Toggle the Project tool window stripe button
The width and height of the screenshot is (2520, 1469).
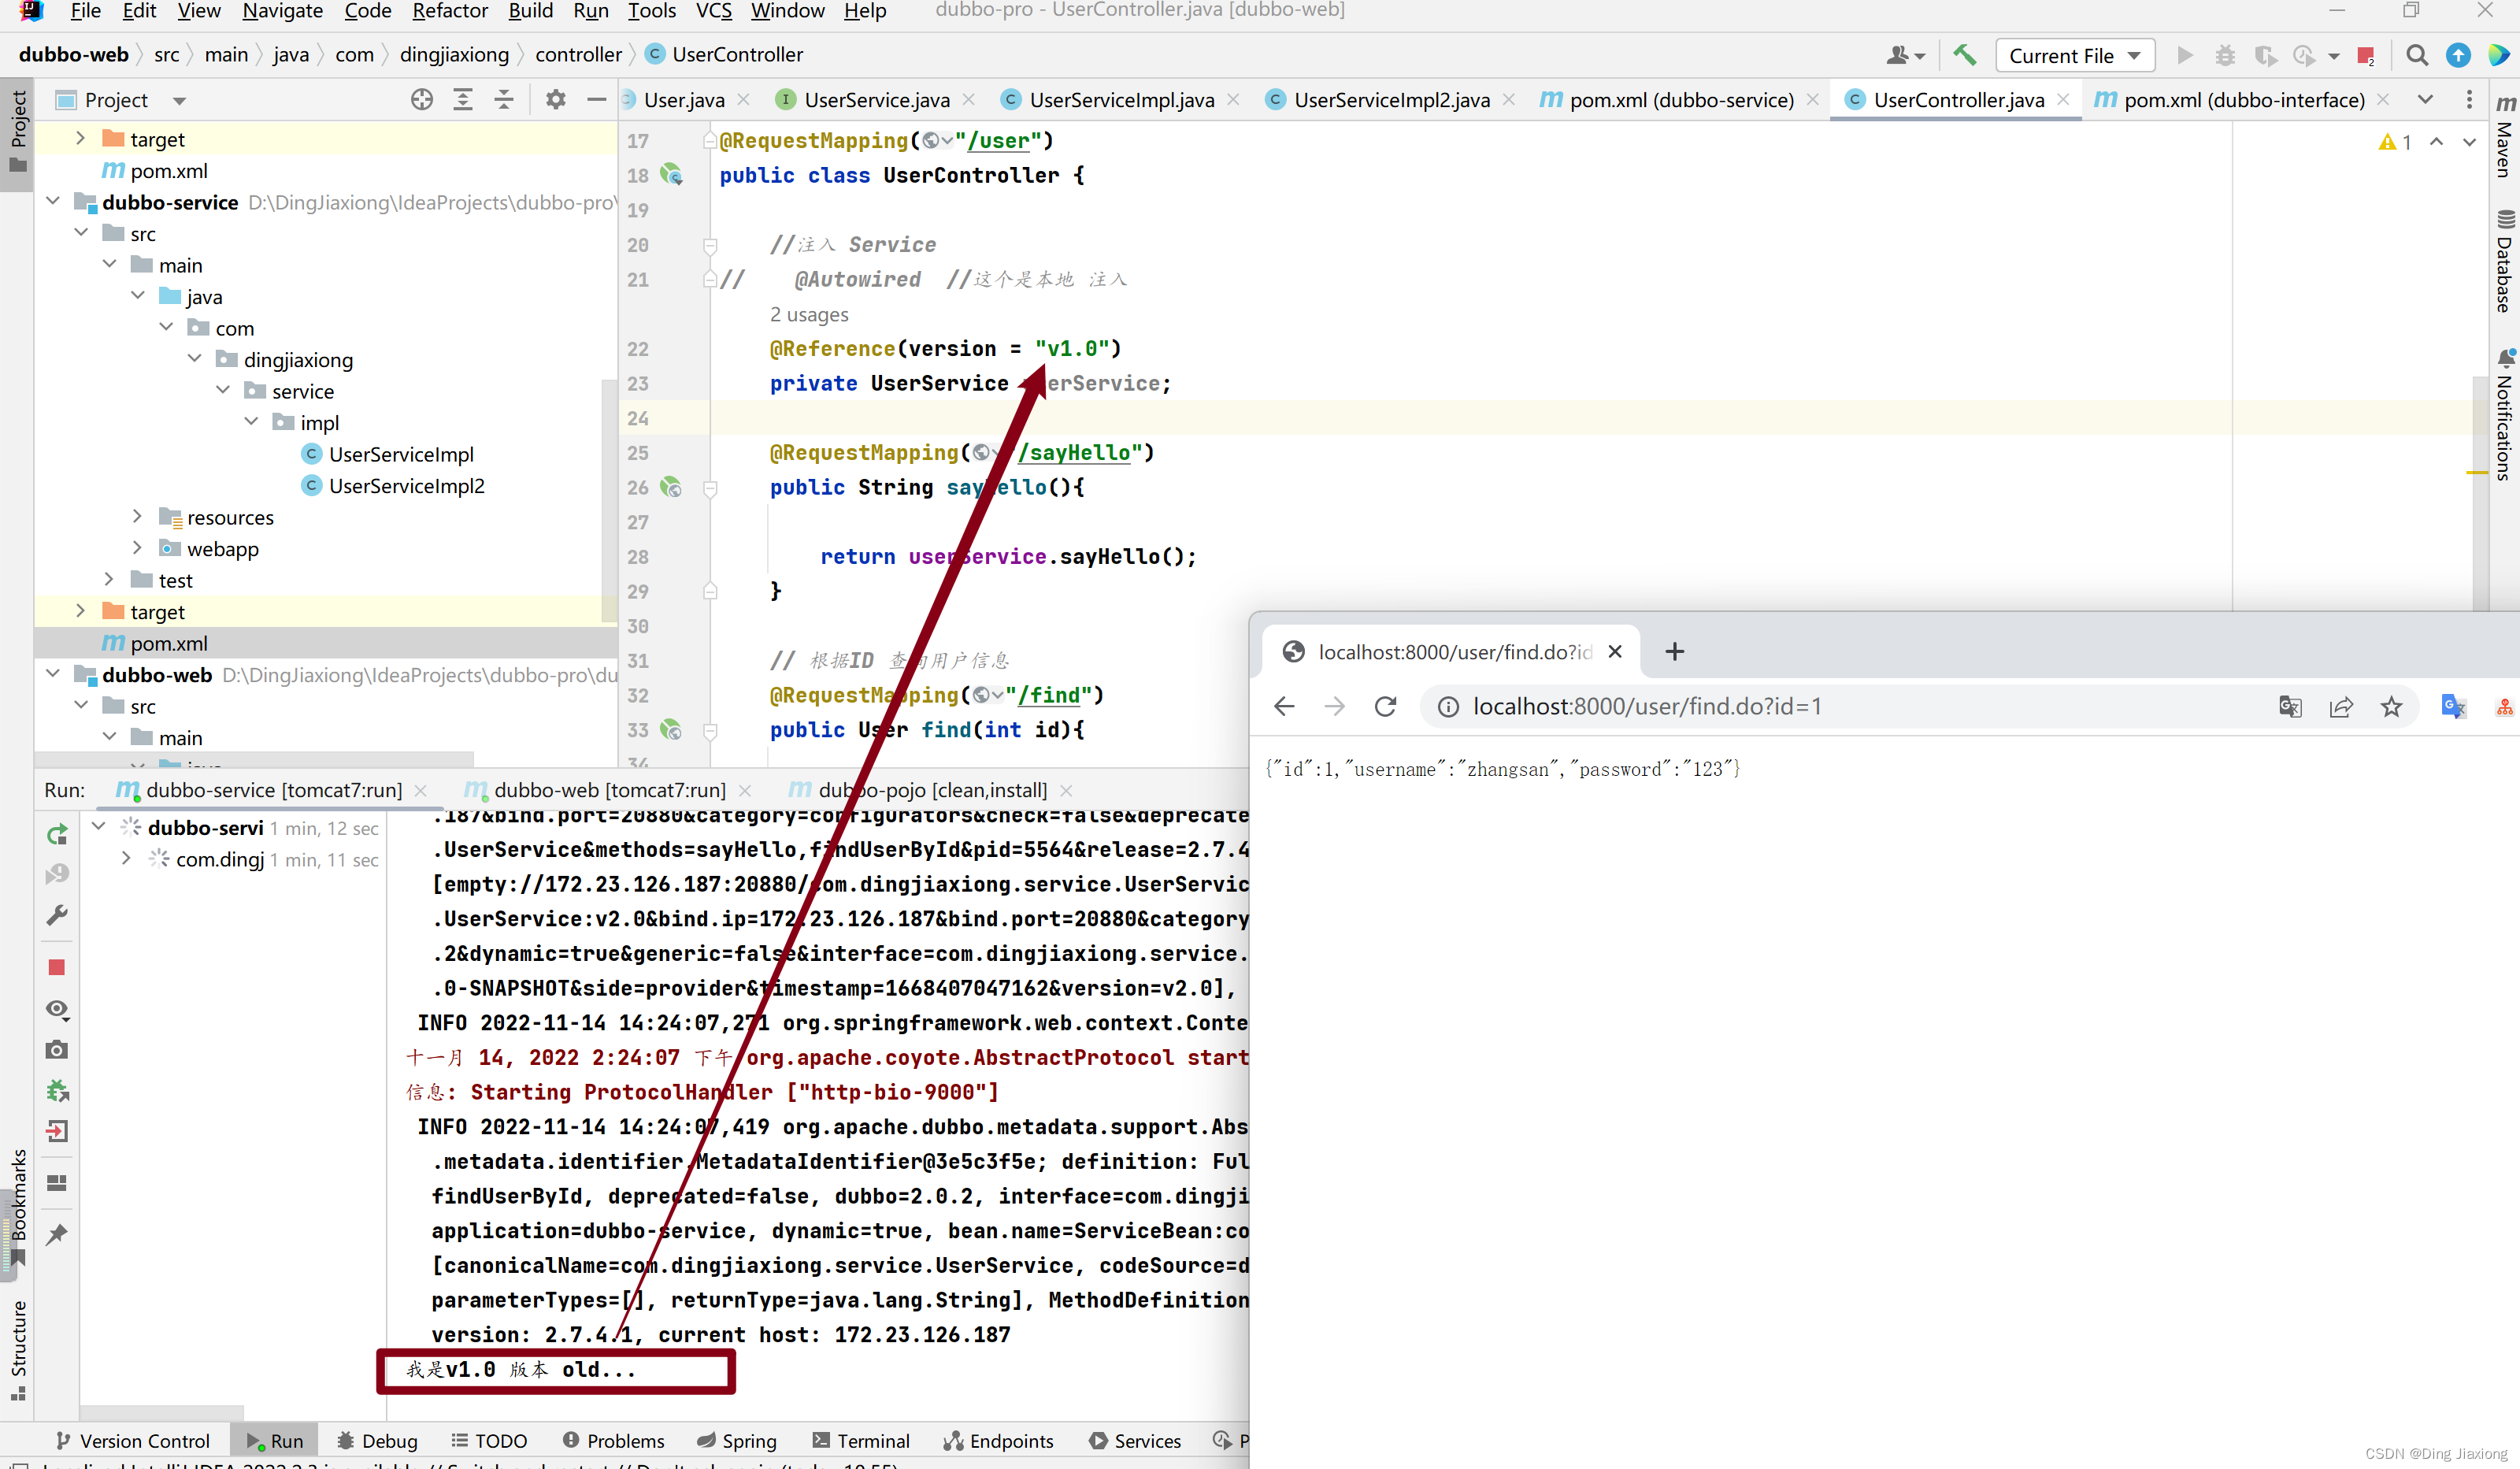[x=18, y=132]
